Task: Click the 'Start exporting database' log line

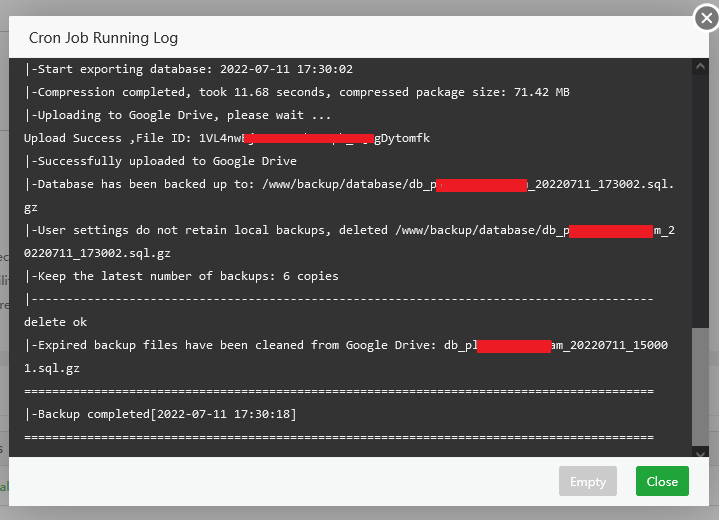Action: point(188,69)
